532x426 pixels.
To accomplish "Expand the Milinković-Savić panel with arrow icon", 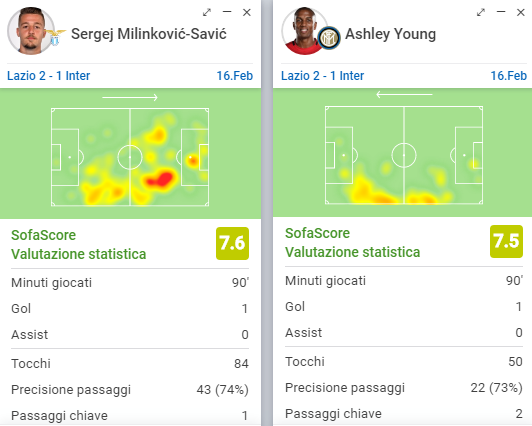I will 207,13.
